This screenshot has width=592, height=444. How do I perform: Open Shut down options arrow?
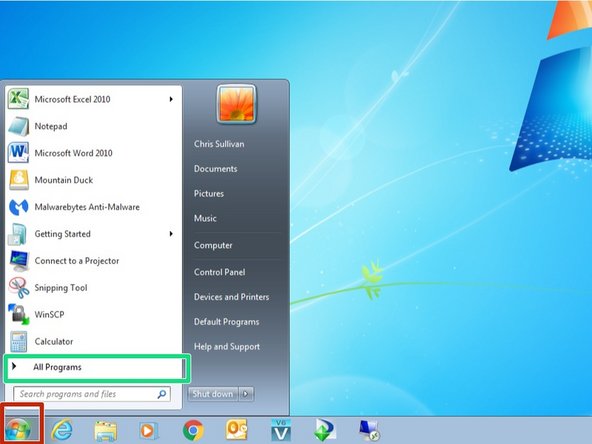click(x=246, y=394)
